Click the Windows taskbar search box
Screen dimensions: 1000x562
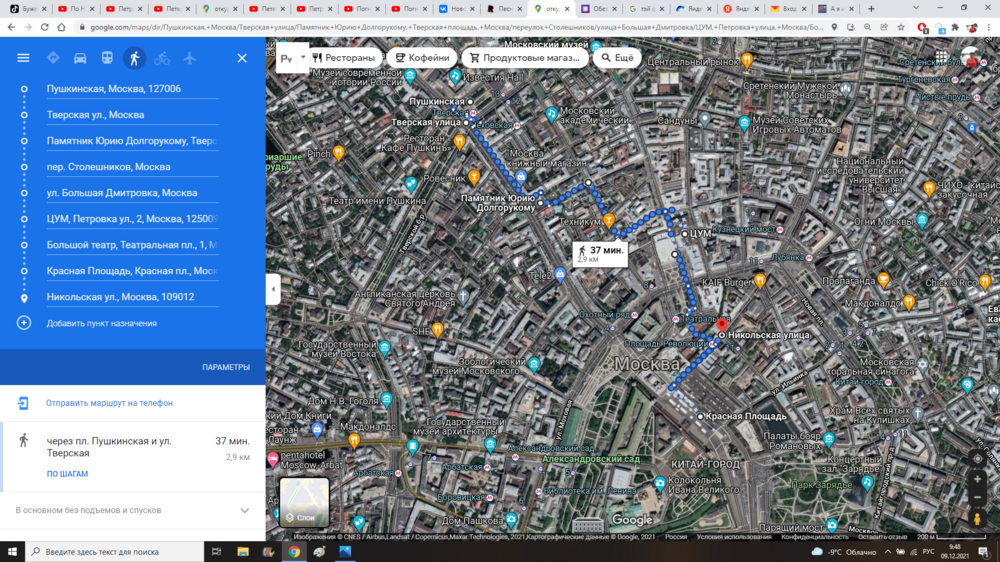point(115,552)
